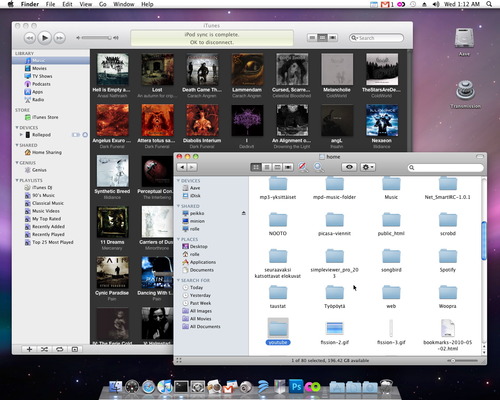Toggle shuffle in iTunes
Image resolution: width=500 pixels, height=400 pixels.
click(x=44, y=349)
